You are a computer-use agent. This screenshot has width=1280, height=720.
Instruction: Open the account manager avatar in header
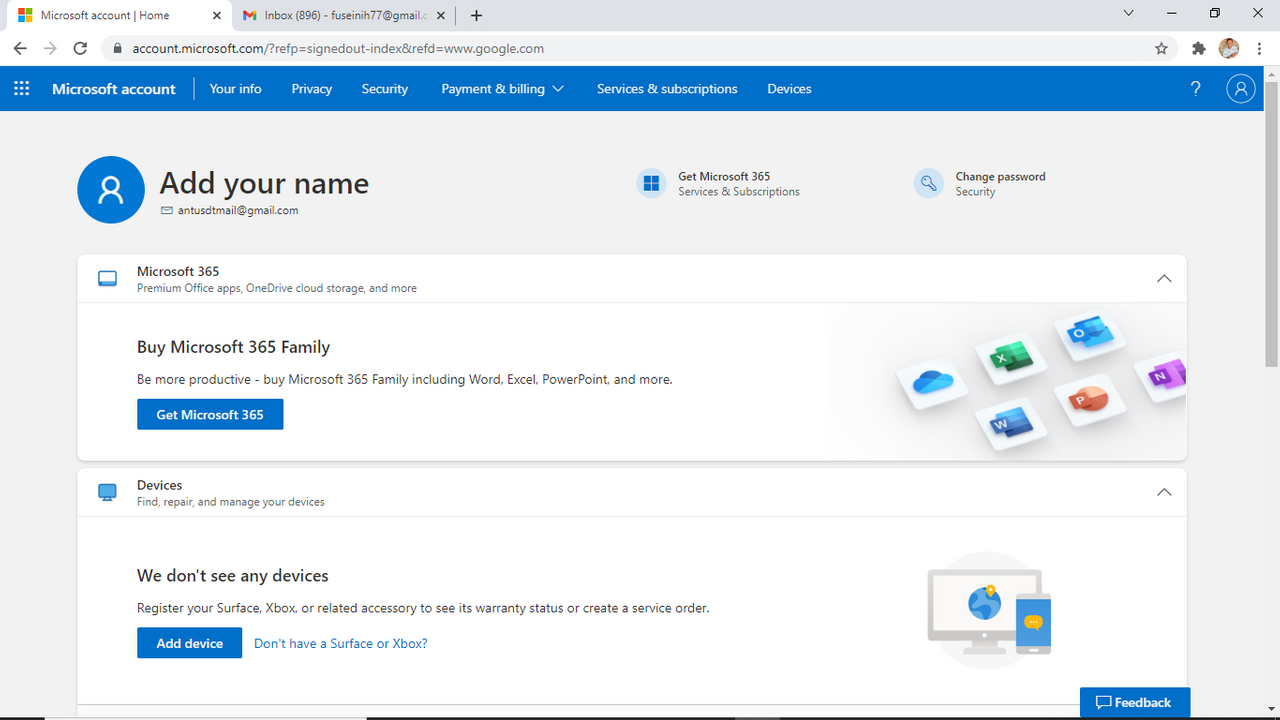pyautogui.click(x=1240, y=89)
